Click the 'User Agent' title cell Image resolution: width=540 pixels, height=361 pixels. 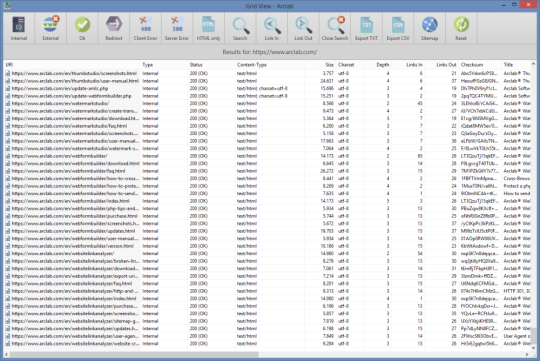517,336
